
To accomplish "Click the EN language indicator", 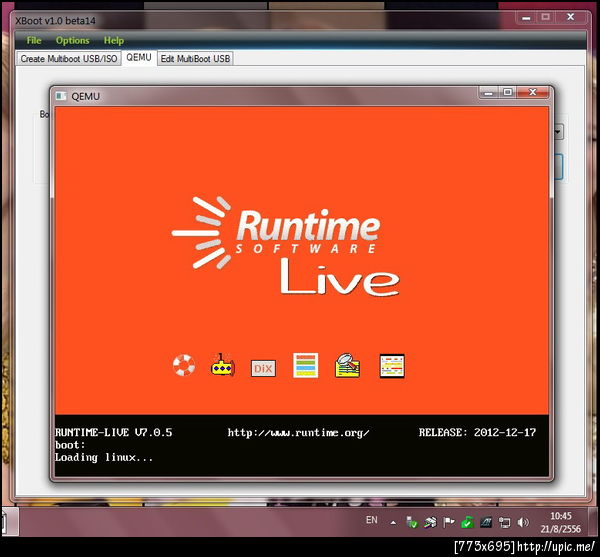I will (371, 521).
